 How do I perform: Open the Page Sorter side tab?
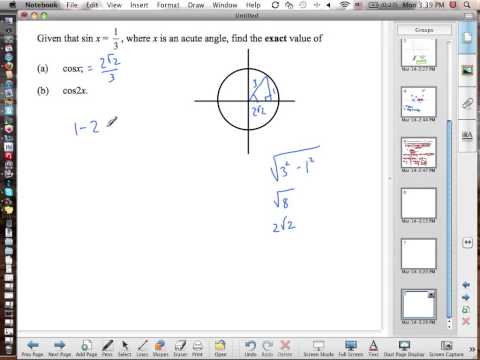467,37
